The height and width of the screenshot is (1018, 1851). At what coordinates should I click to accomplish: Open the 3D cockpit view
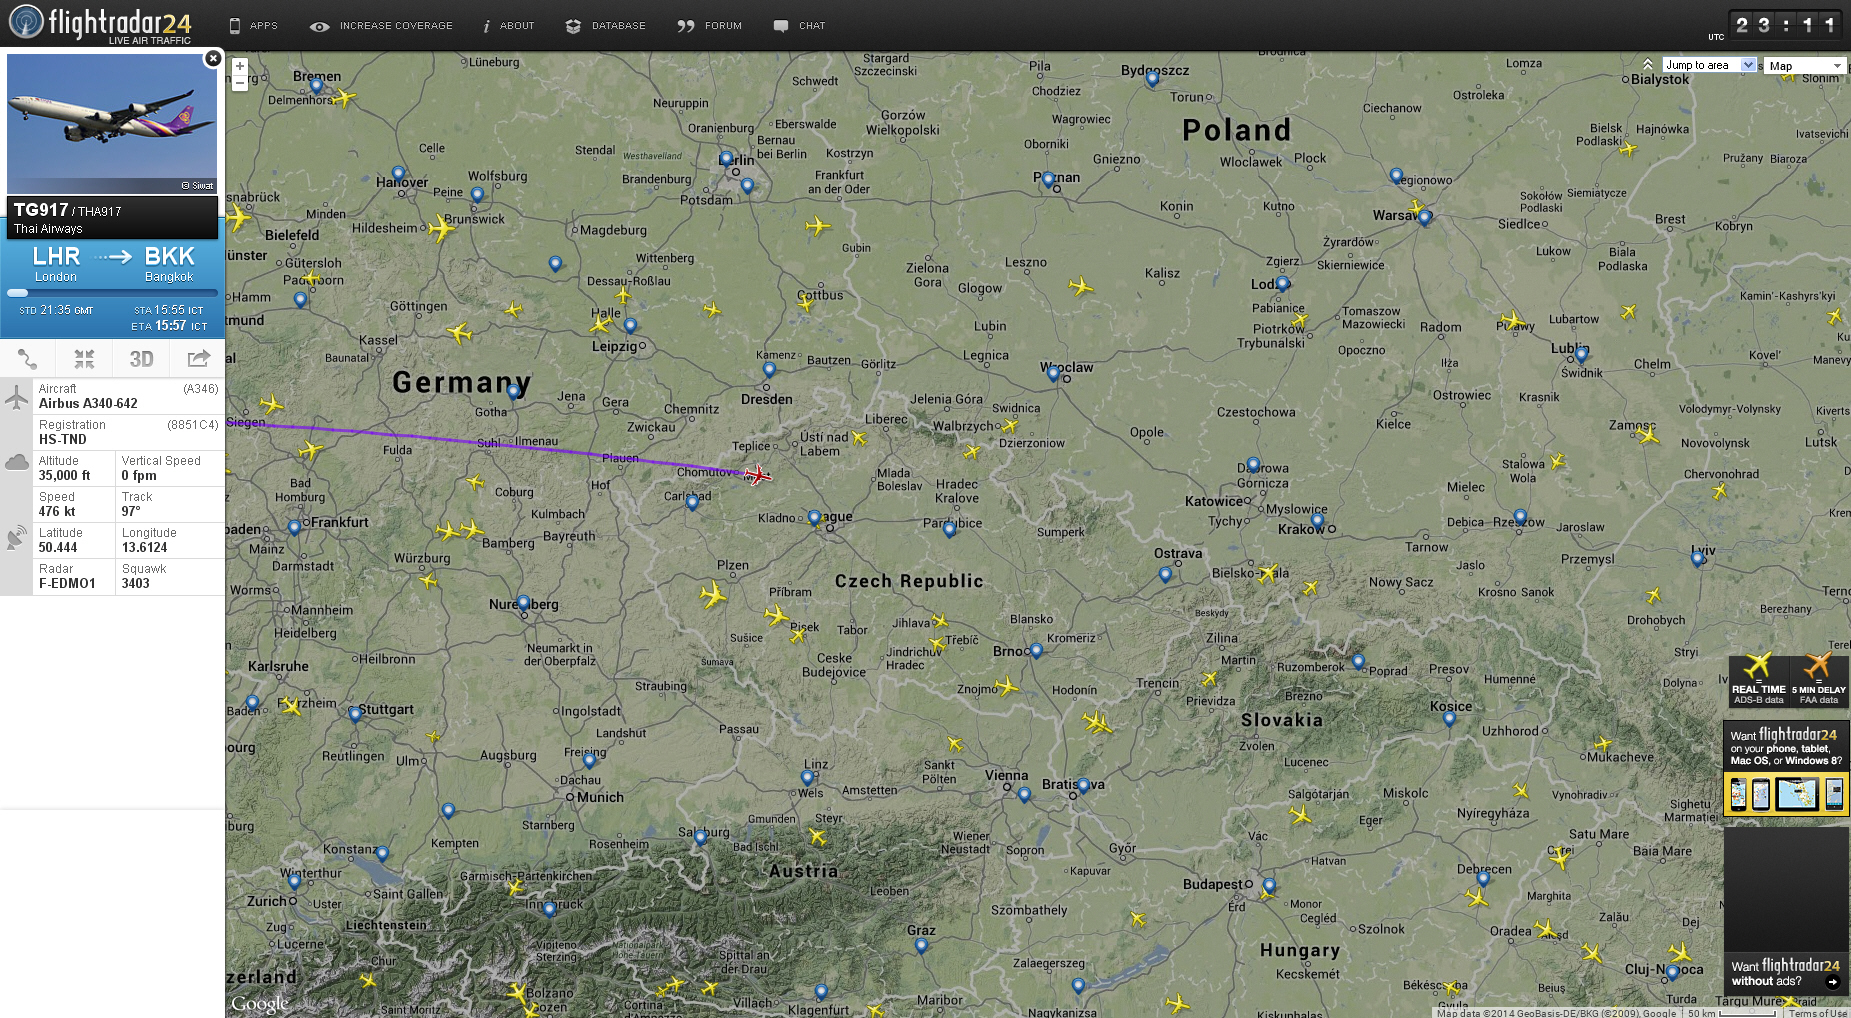click(x=141, y=359)
